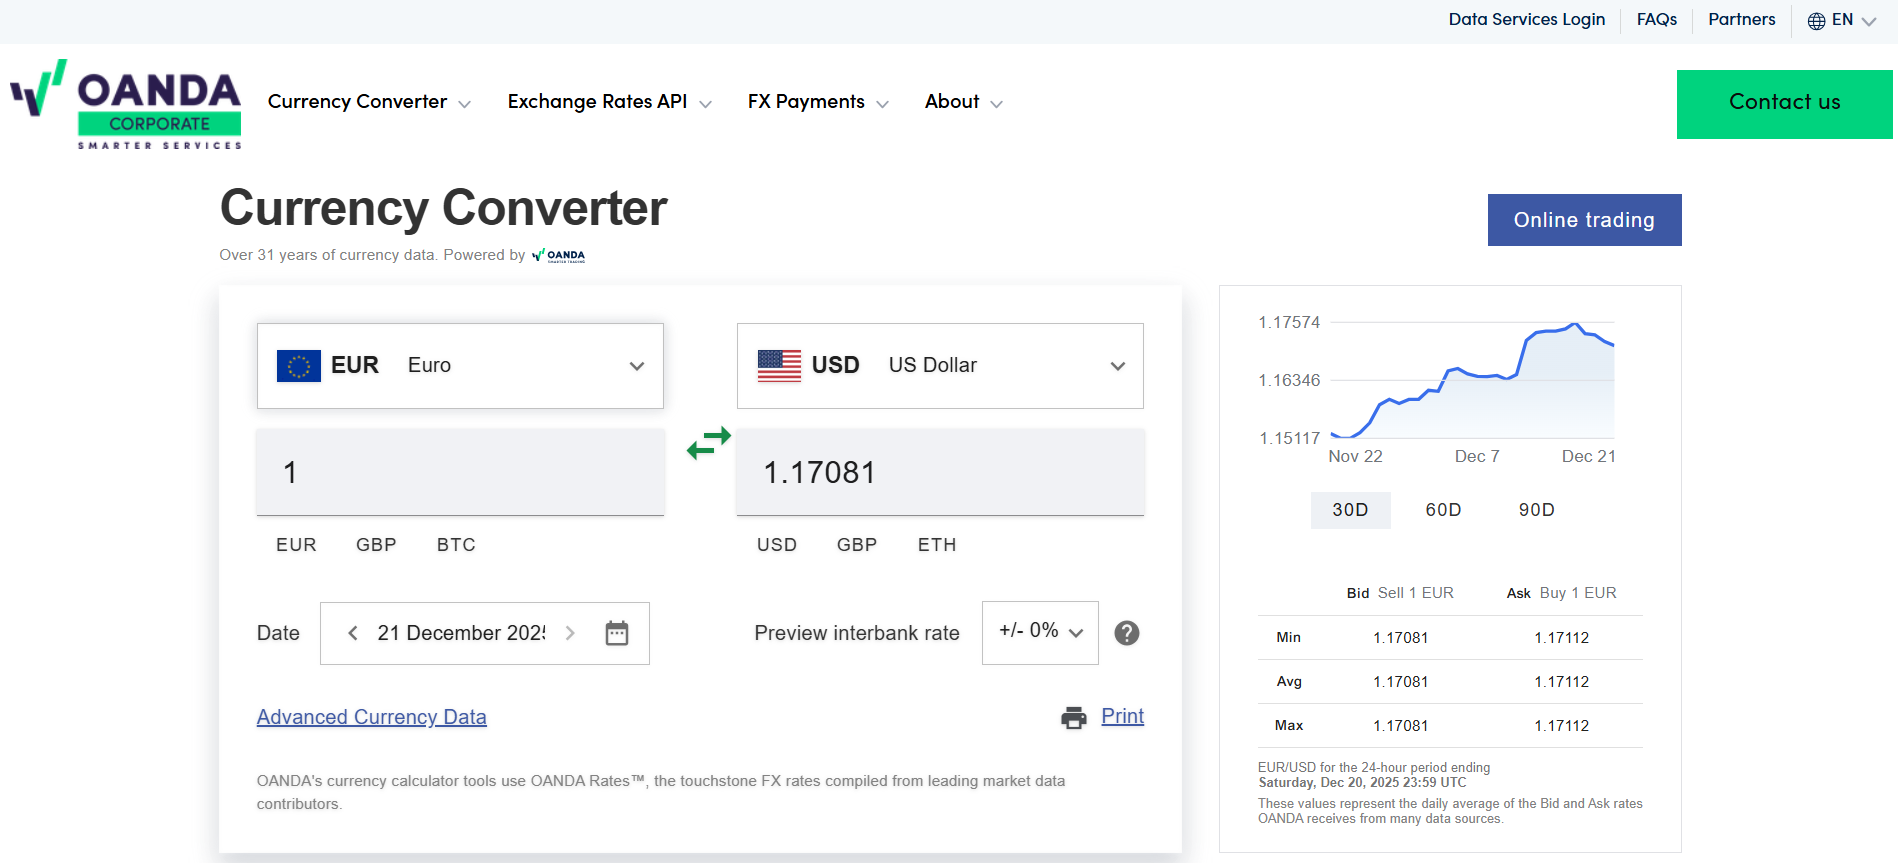Choose ETH quick pick under target amount

[938, 545]
